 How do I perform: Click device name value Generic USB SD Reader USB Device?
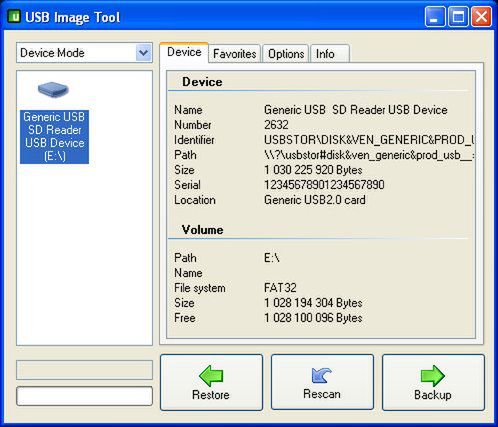(356, 110)
